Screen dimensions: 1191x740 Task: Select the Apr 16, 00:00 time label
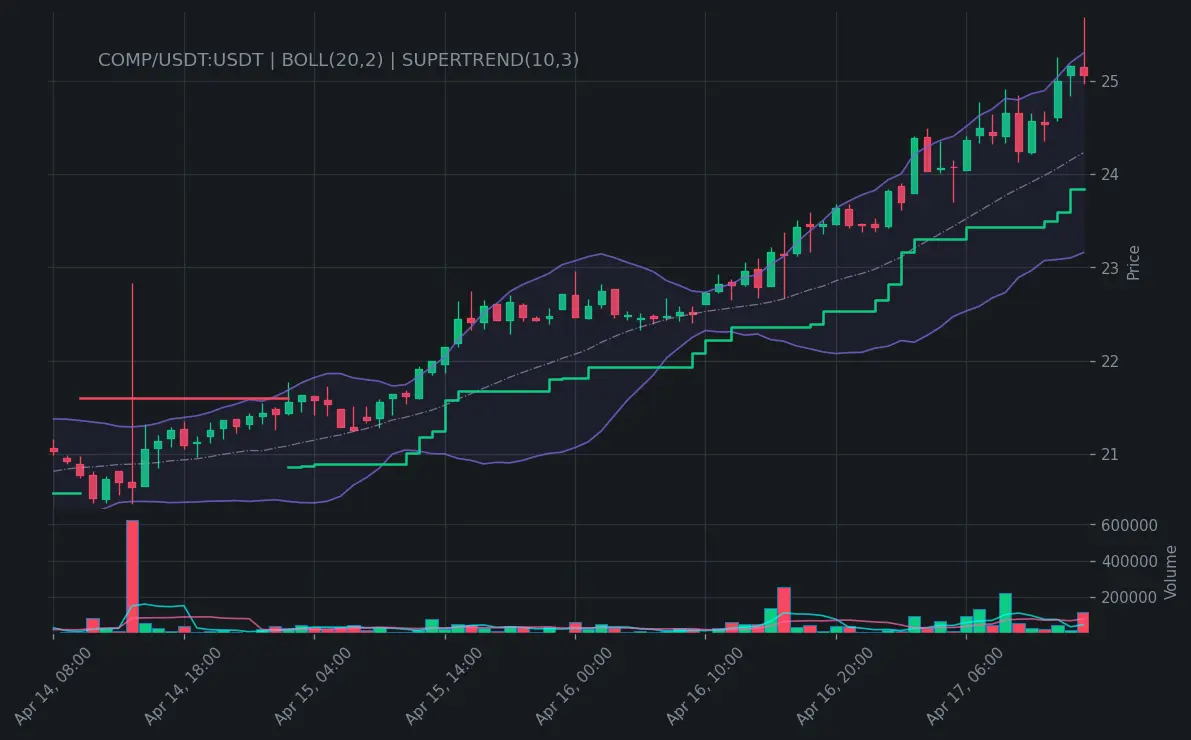point(575,687)
